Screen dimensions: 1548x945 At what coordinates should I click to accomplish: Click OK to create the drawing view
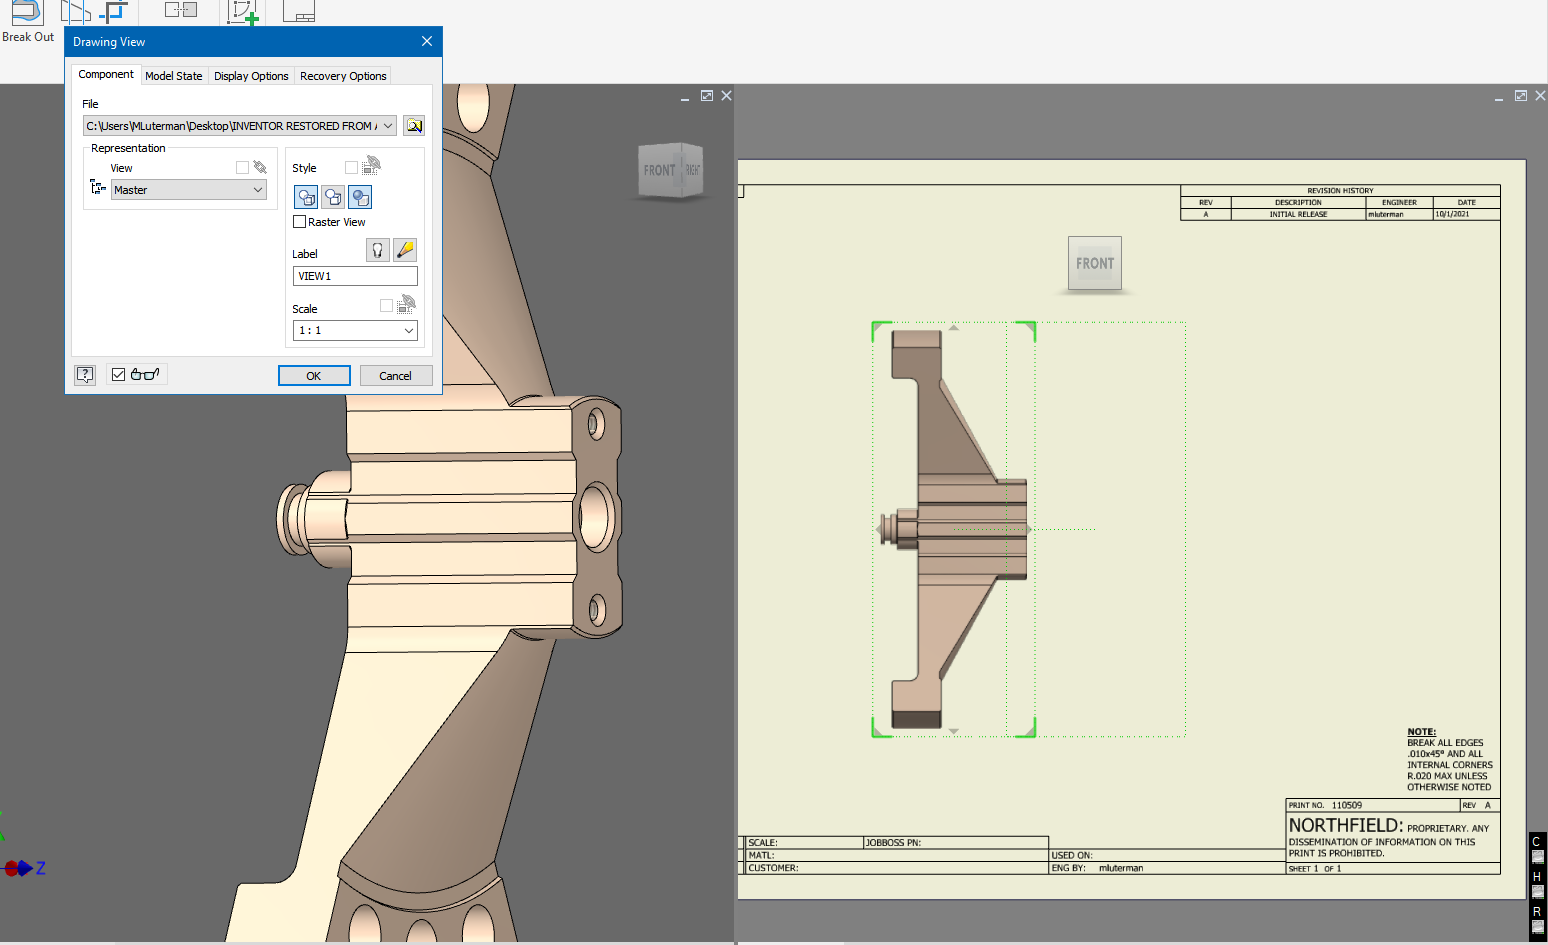pos(314,375)
